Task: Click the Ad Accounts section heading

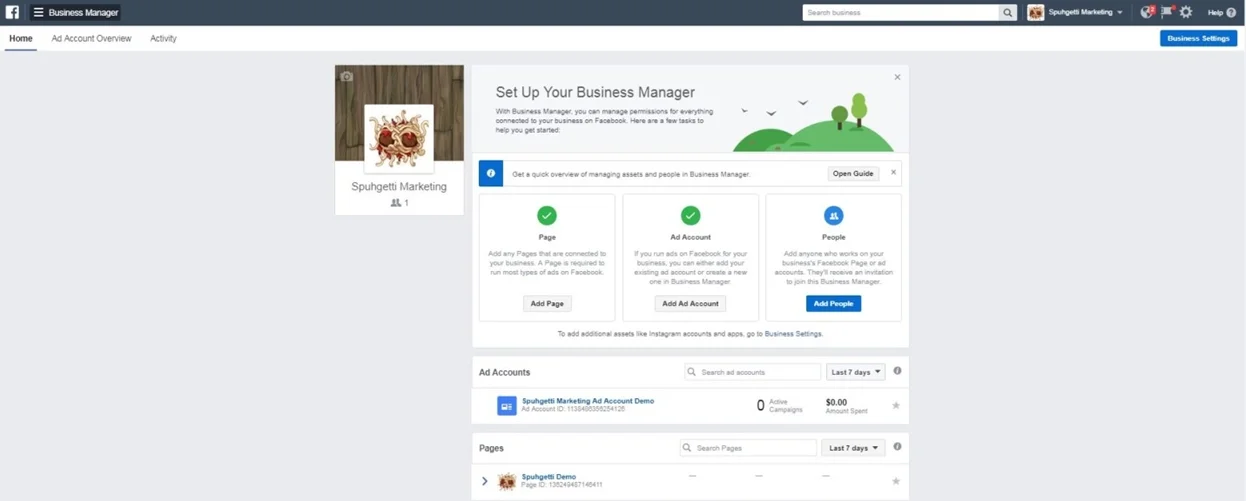Action: [x=504, y=372]
